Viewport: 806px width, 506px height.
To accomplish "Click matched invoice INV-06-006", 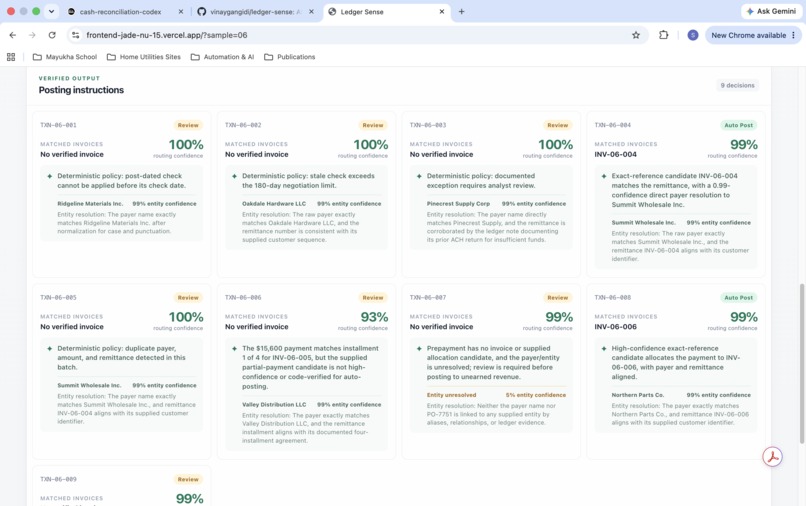I will (x=615, y=327).
